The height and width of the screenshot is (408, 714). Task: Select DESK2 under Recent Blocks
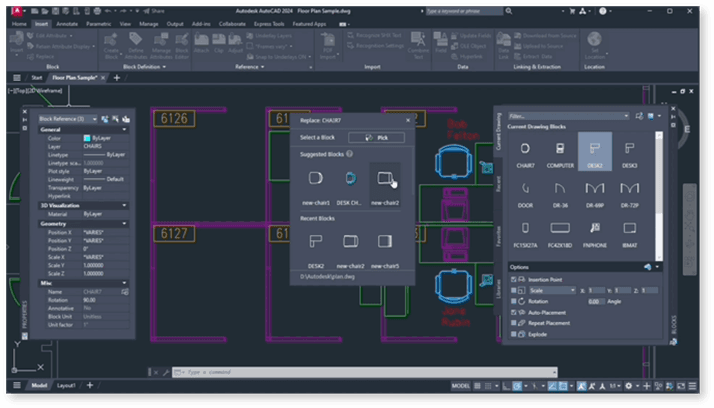click(x=315, y=243)
